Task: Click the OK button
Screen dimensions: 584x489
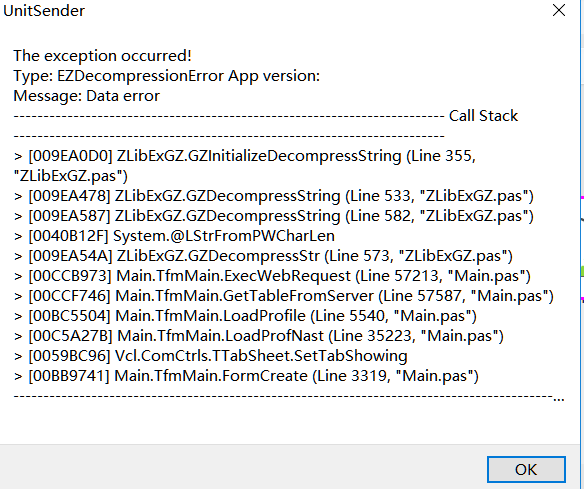Action: click(x=526, y=469)
